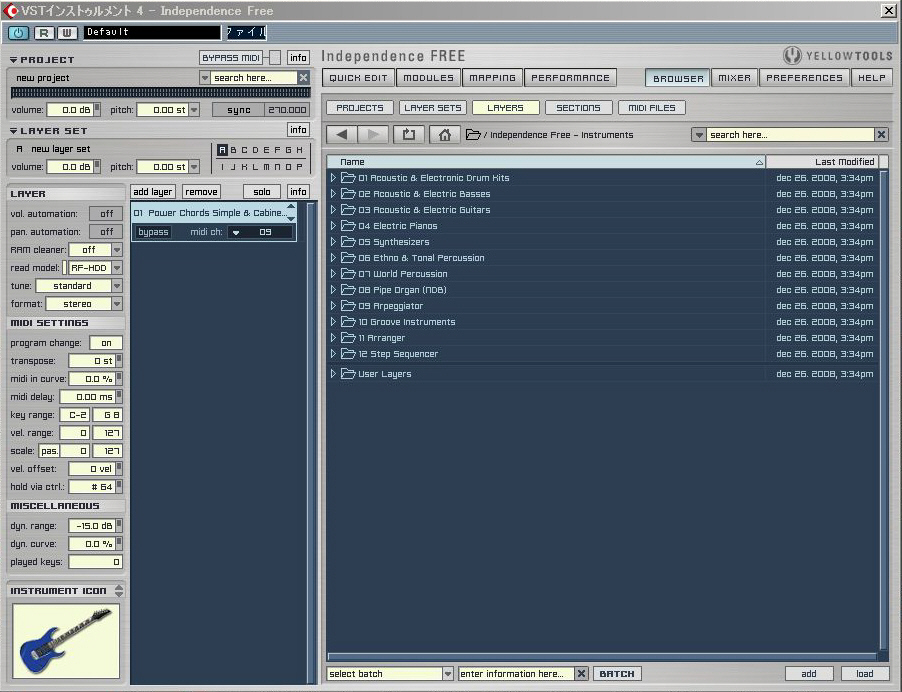Collapse the LAYER SET section triangle

point(13,131)
